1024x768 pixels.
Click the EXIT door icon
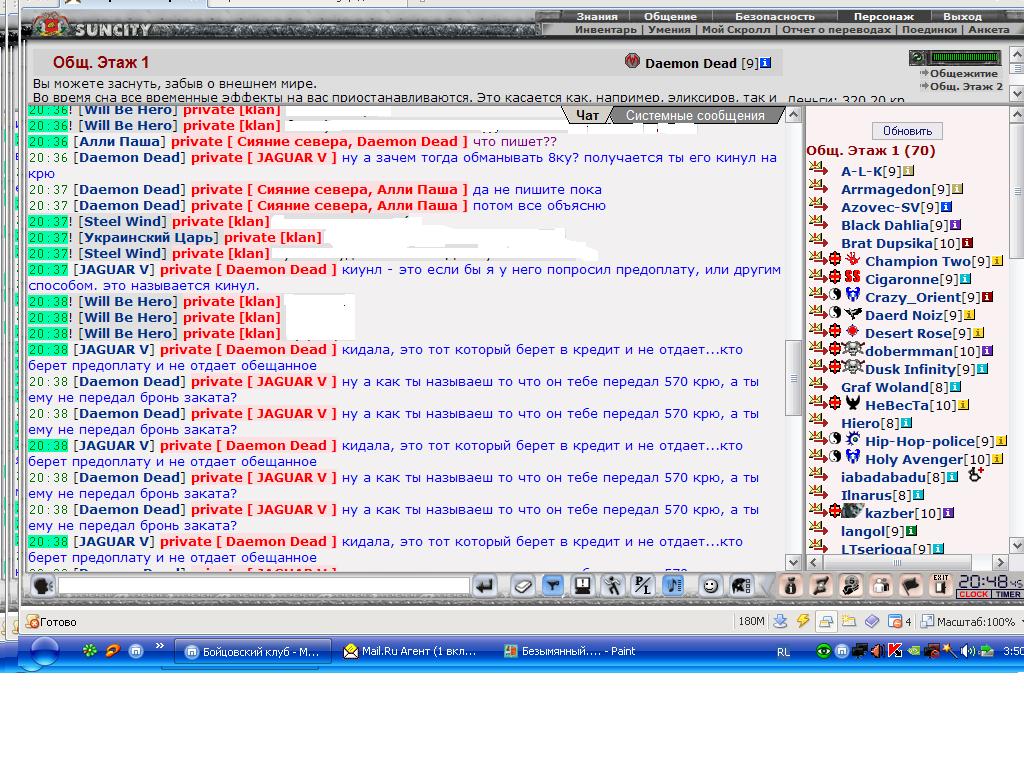[941, 585]
